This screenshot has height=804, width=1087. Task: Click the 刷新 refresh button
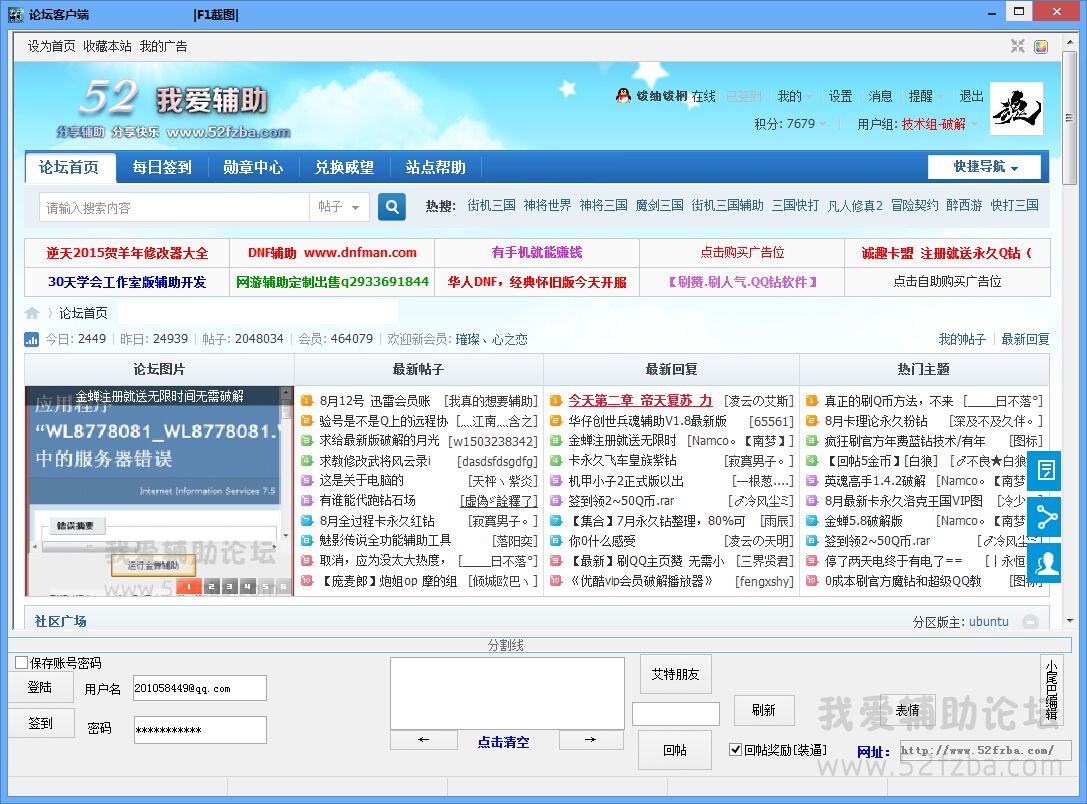pos(763,710)
